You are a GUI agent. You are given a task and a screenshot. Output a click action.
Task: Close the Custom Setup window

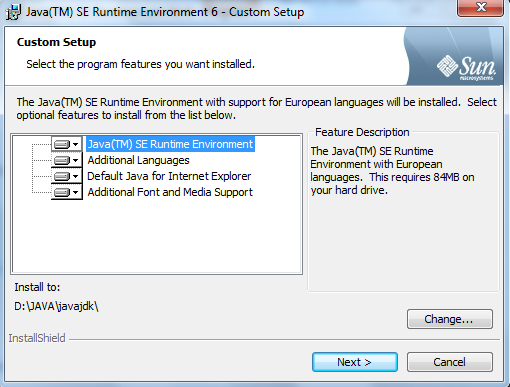coord(480,7)
